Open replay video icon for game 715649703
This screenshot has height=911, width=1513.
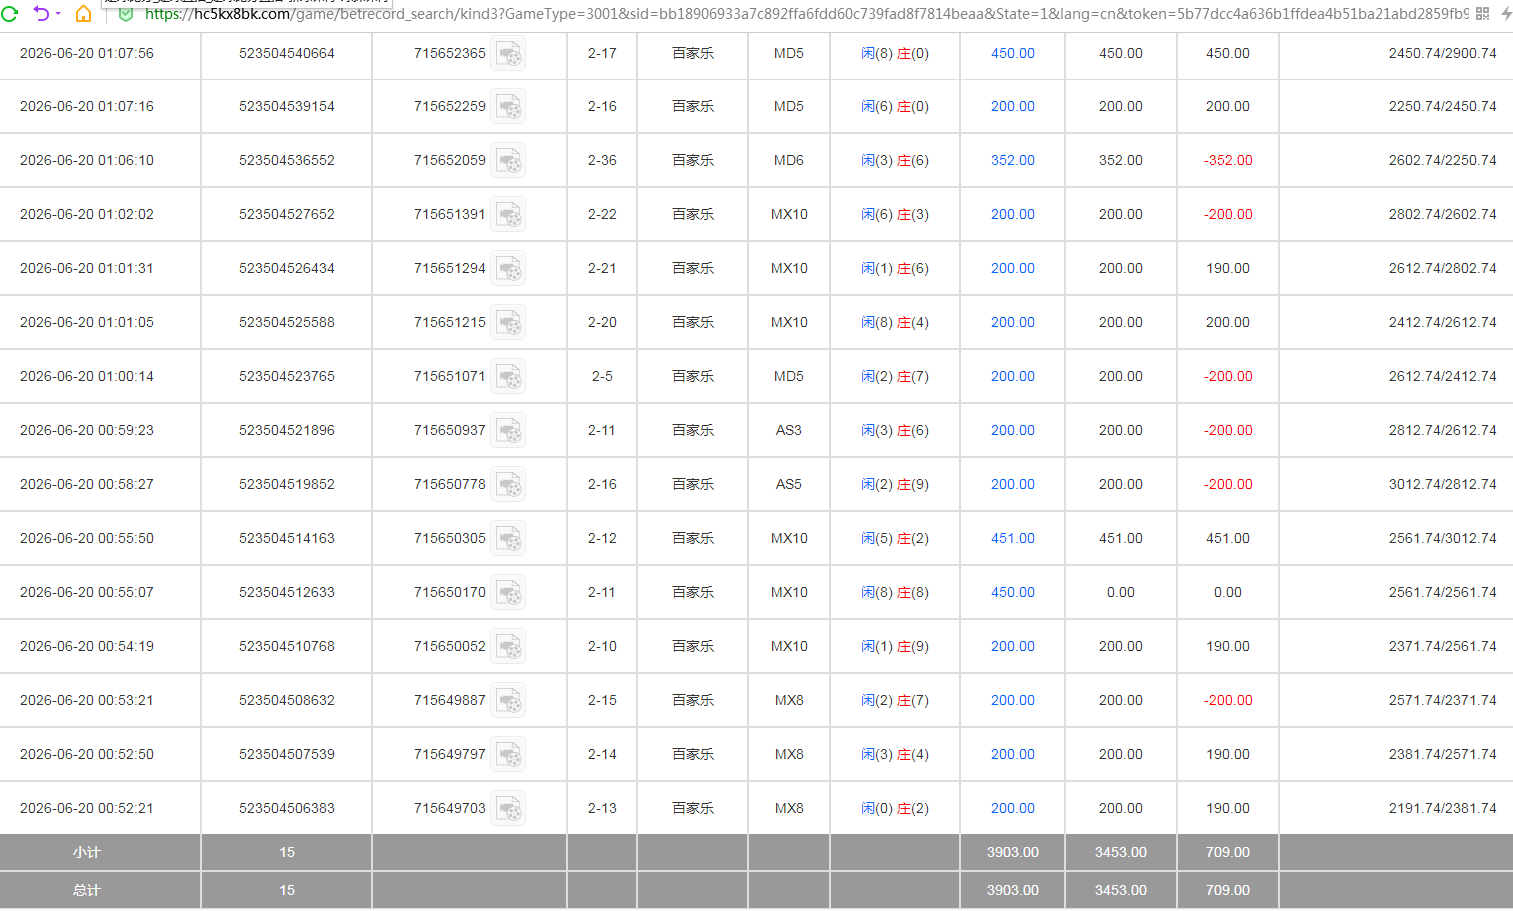(x=509, y=808)
